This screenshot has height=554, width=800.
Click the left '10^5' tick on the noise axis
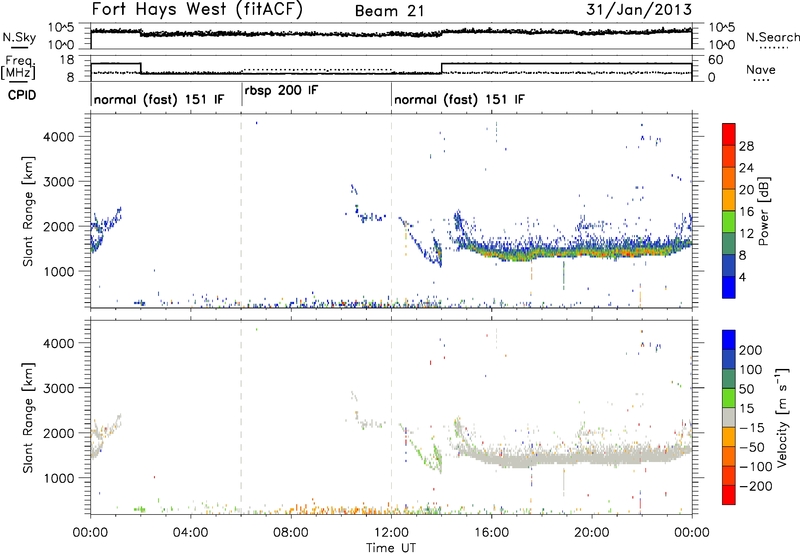coord(61,27)
